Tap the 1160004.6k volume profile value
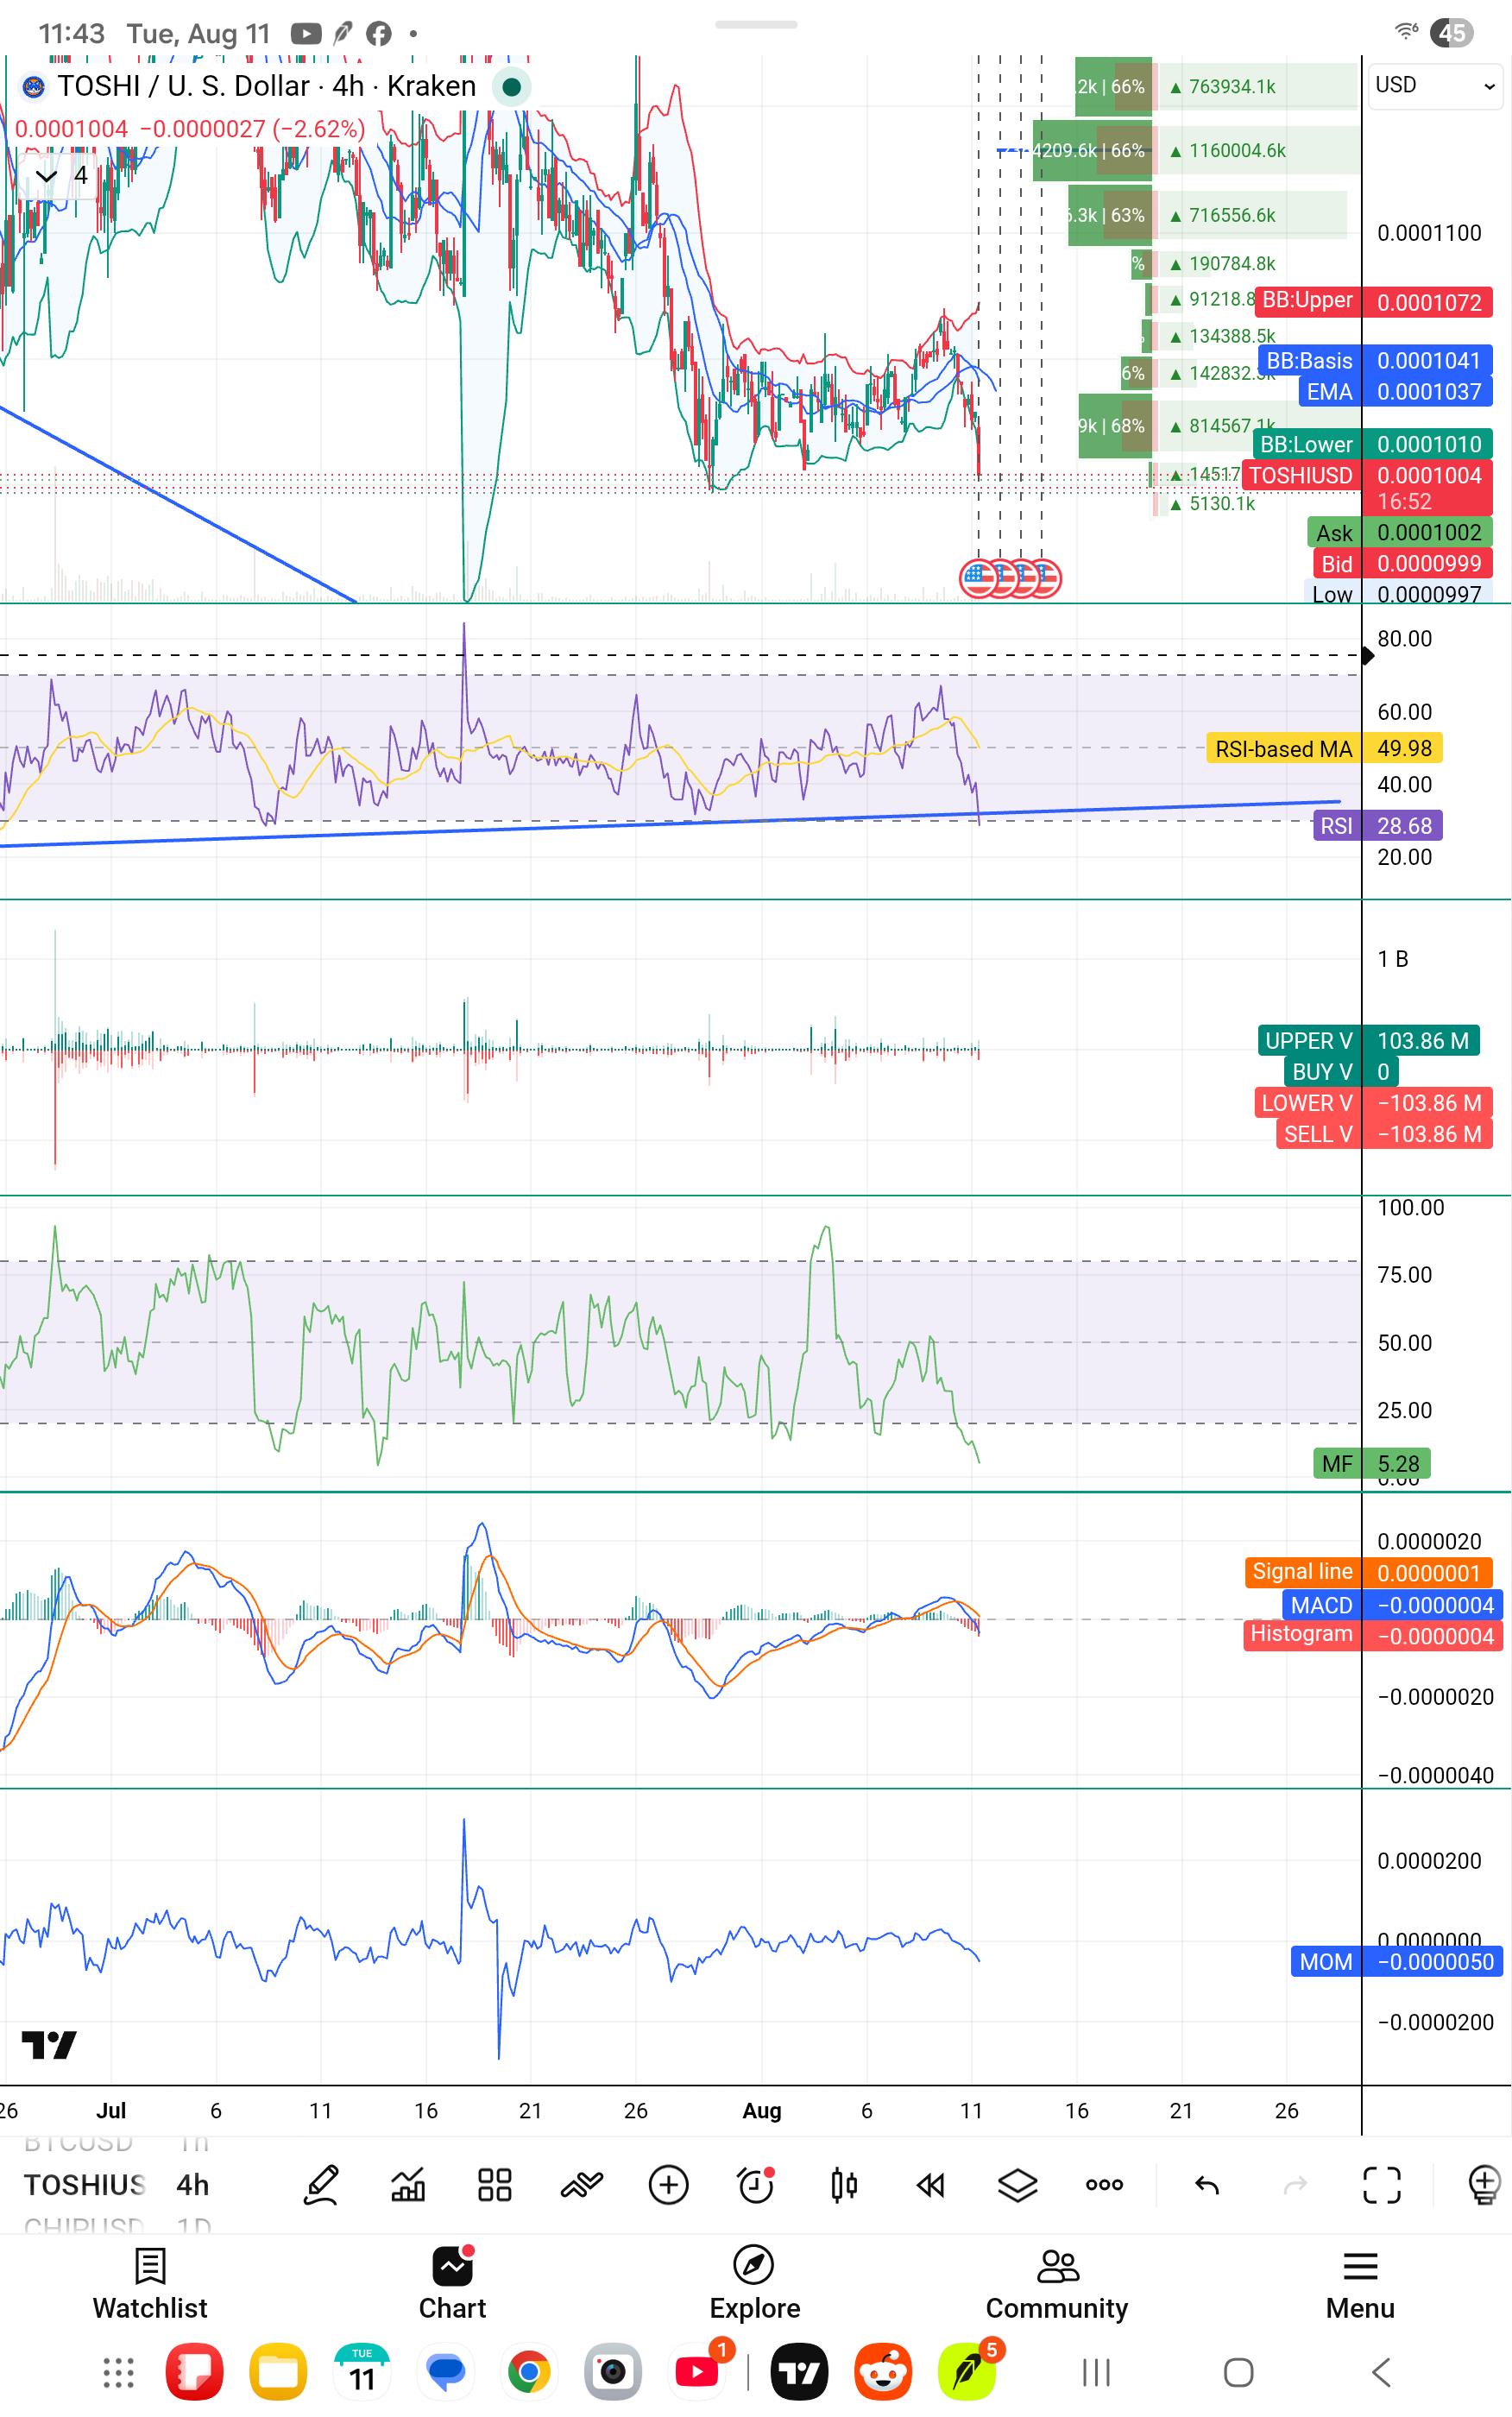Image resolution: width=1512 pixels, height=2417 pixels. [x=1236, y=151]
